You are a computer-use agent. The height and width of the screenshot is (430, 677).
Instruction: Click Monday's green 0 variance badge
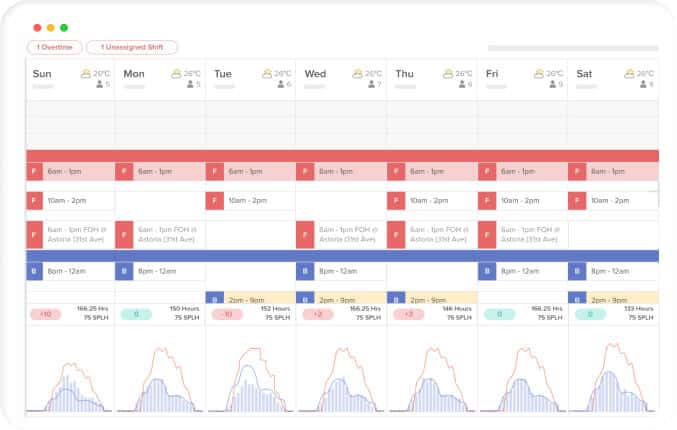coord(136,314)
